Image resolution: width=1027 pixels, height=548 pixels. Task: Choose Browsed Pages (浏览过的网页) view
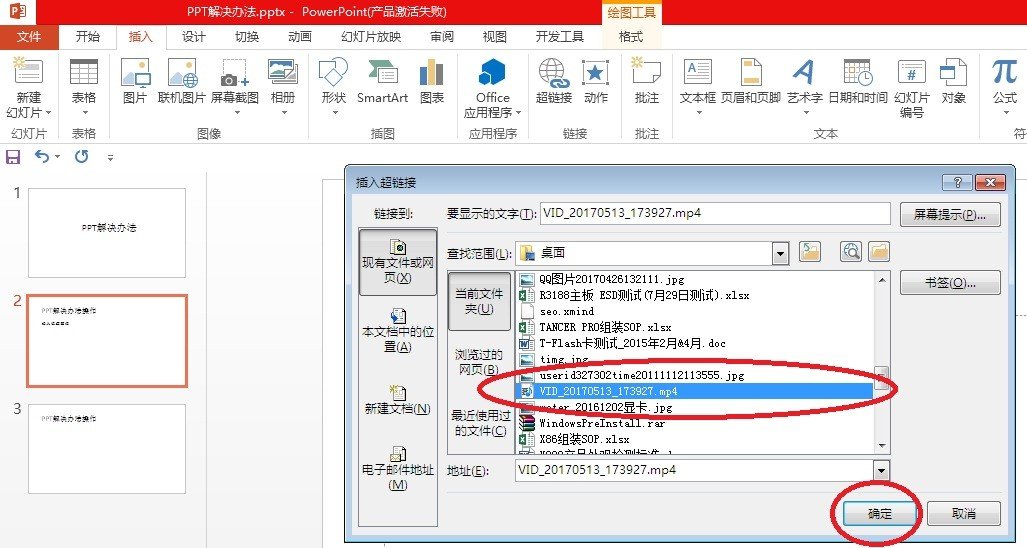click(x=479, y=362)
